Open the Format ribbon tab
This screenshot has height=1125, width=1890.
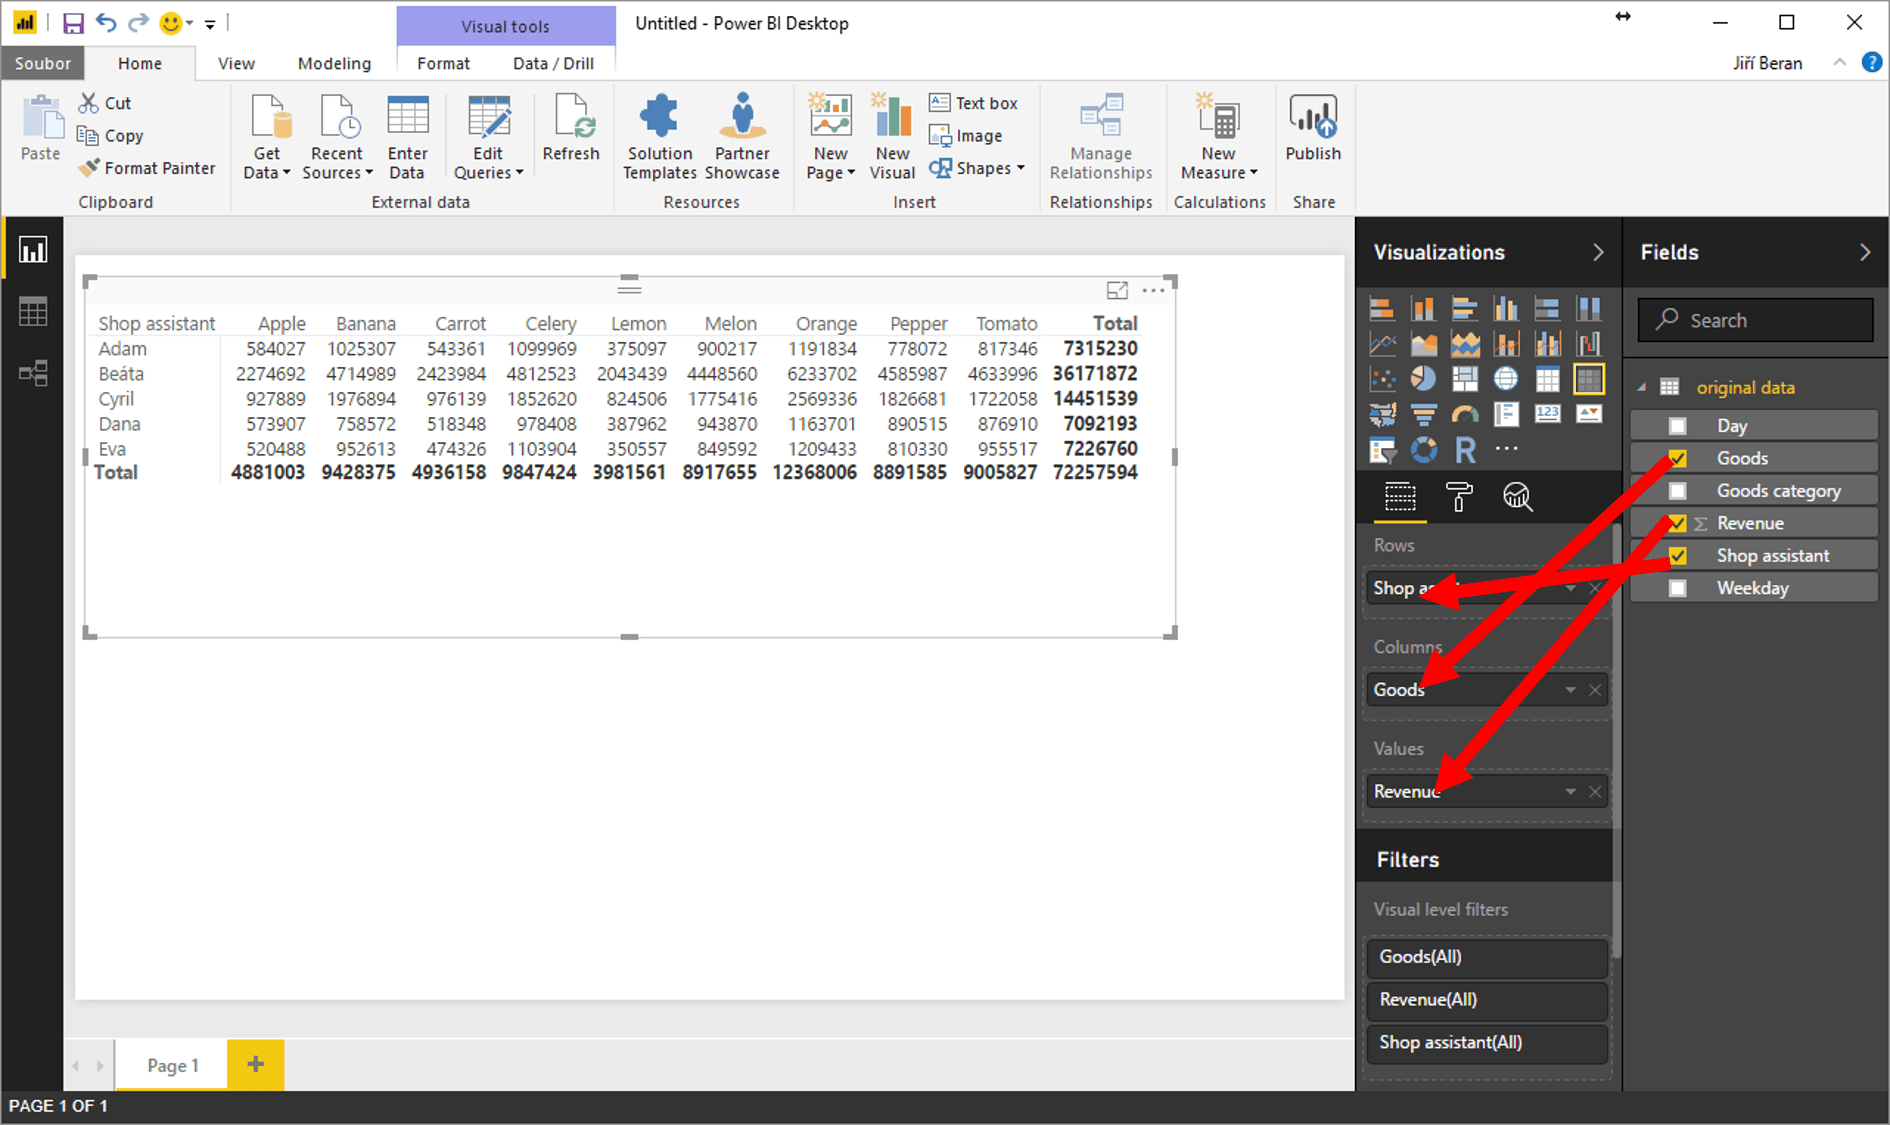(443, 63)
